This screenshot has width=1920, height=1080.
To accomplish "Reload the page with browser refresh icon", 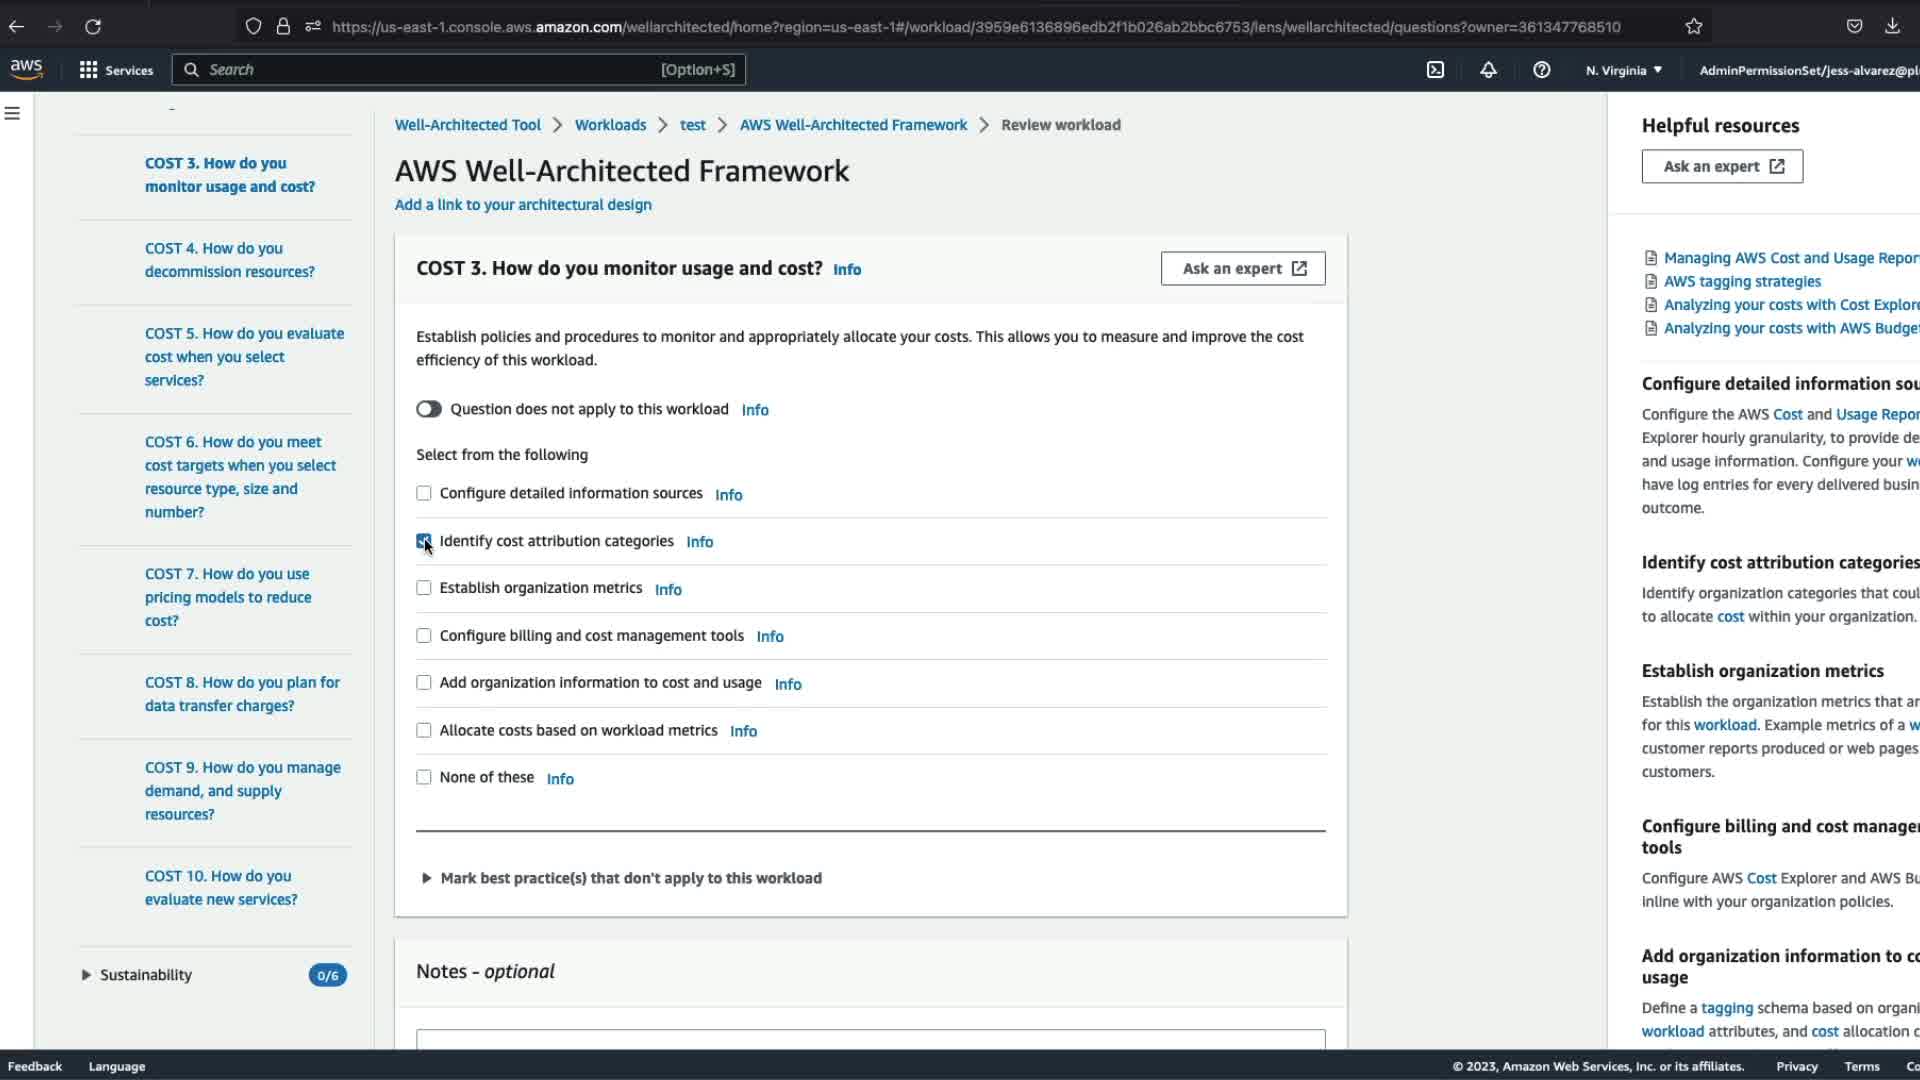I will pos(93,27).
